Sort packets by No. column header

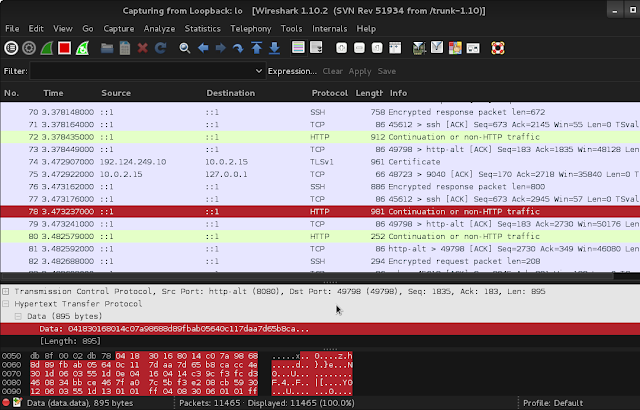tap(11, 93)
